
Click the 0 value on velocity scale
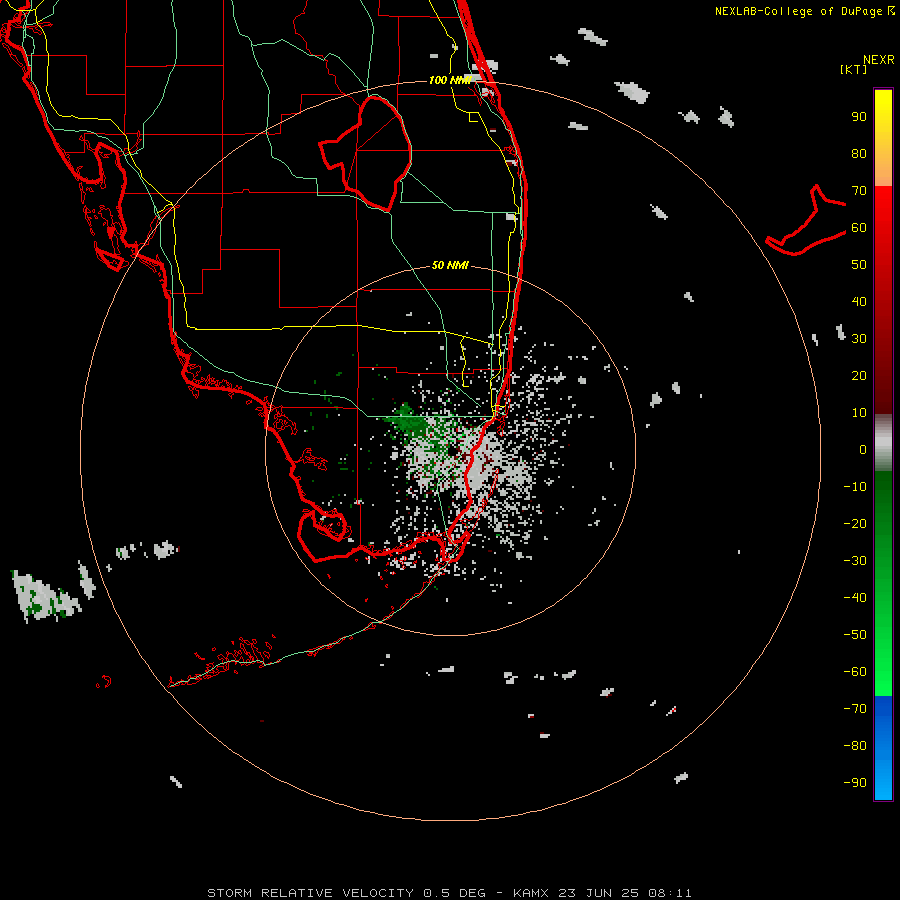[863, 450]
